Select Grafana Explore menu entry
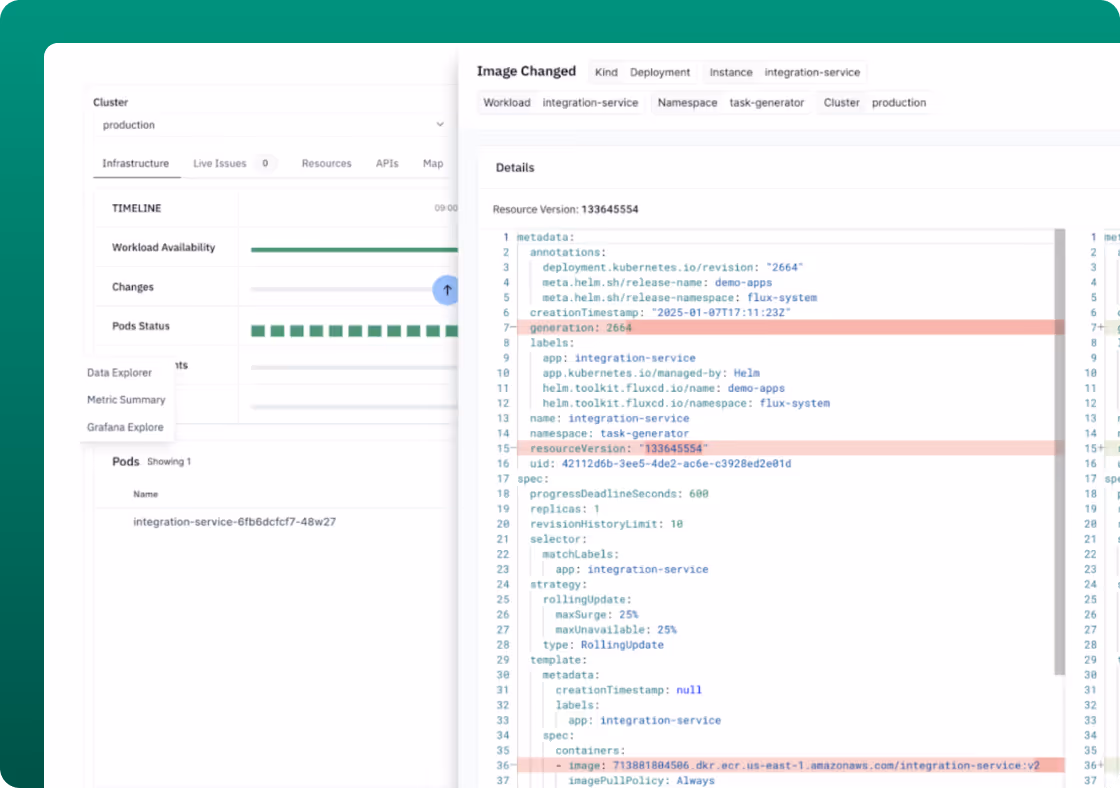Screen dimensions: 1120x788 [125, 427]
